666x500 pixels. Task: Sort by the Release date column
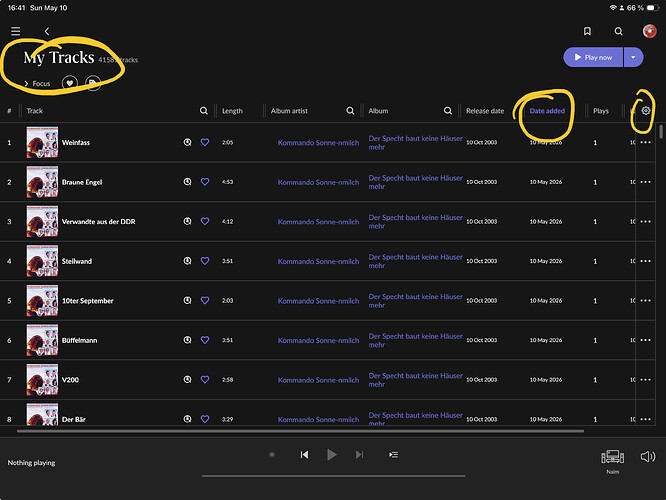pos(485,111)
